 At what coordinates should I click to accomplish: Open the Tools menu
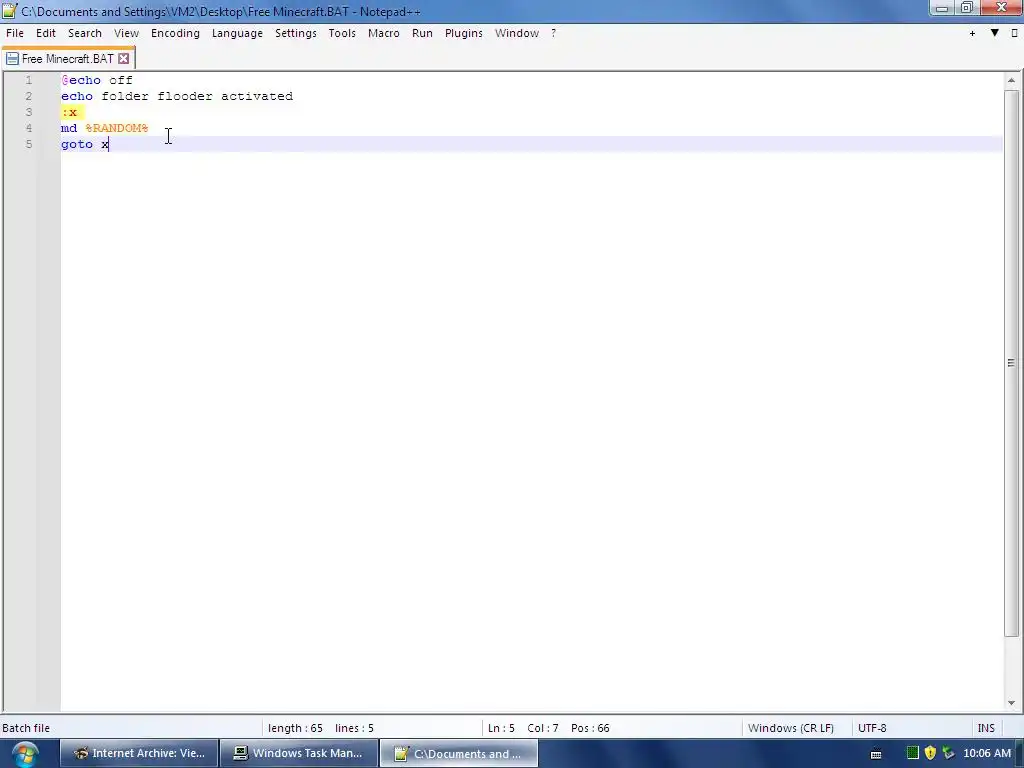click(342, 33)
